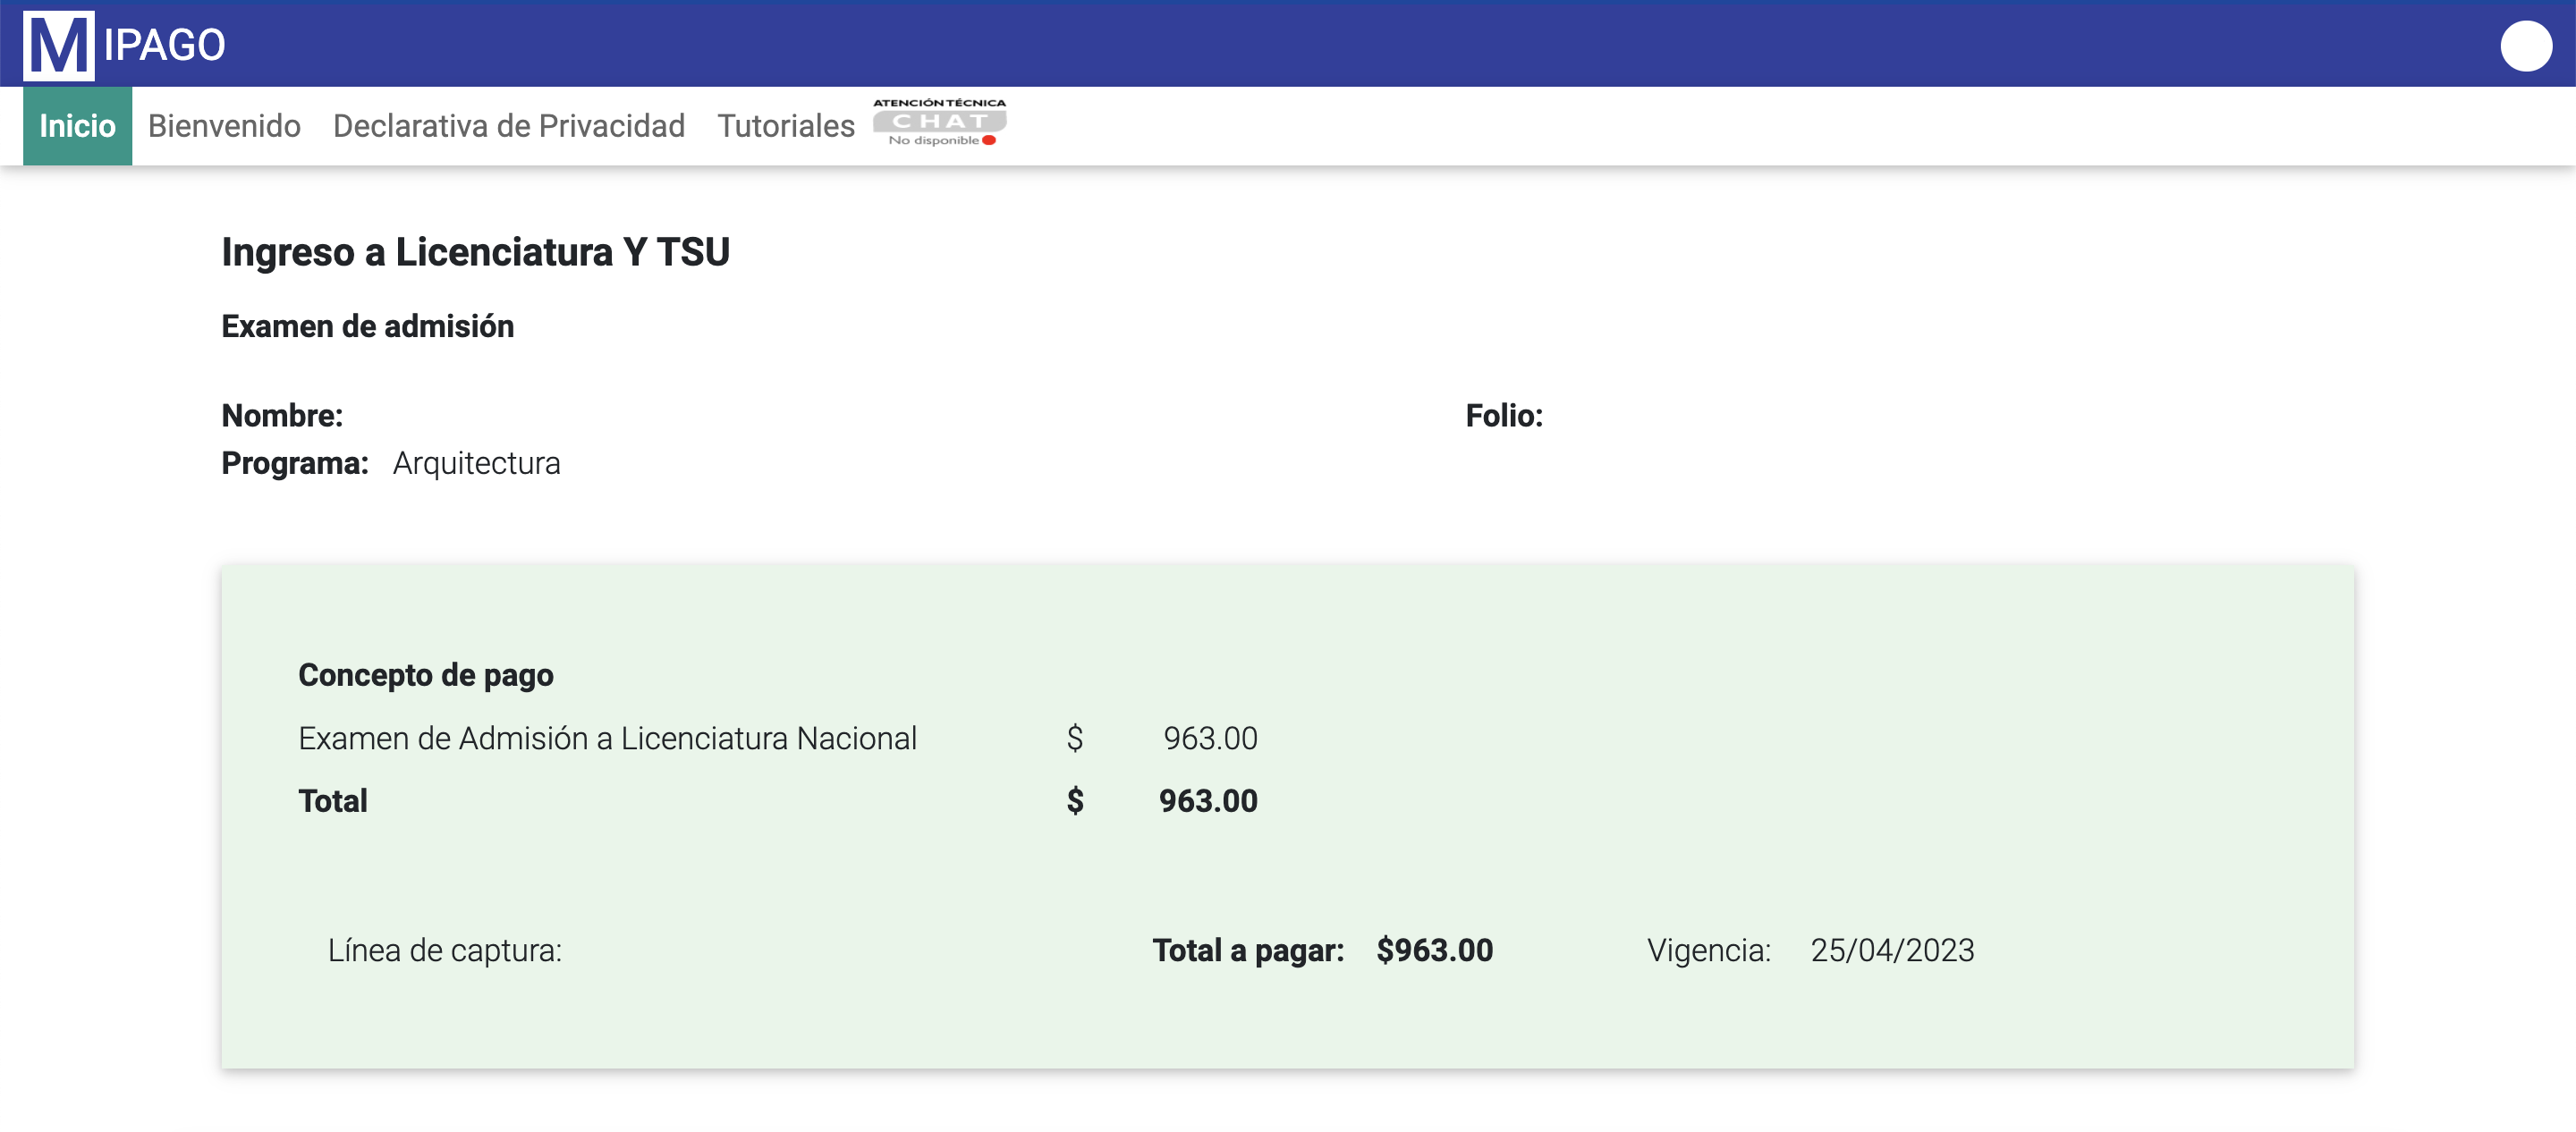2576x1132 pixels.
Task: Click the 'Total a pagar' $963.00 value
Action: coord(1433,950)
